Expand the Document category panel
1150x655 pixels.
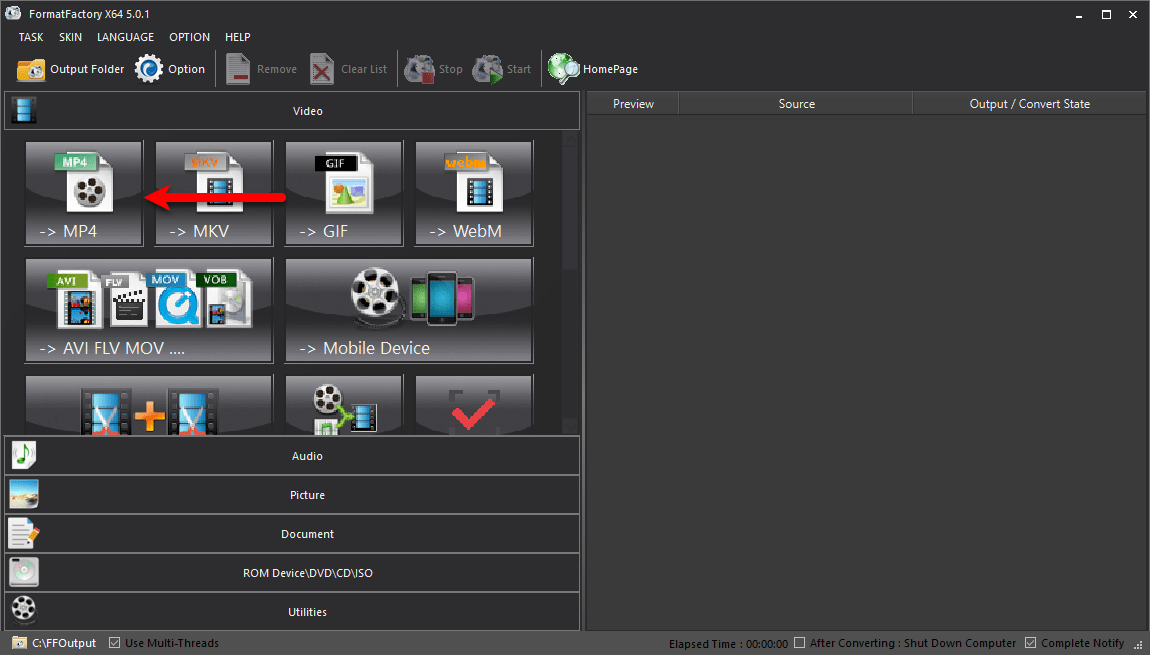[292, 534]
